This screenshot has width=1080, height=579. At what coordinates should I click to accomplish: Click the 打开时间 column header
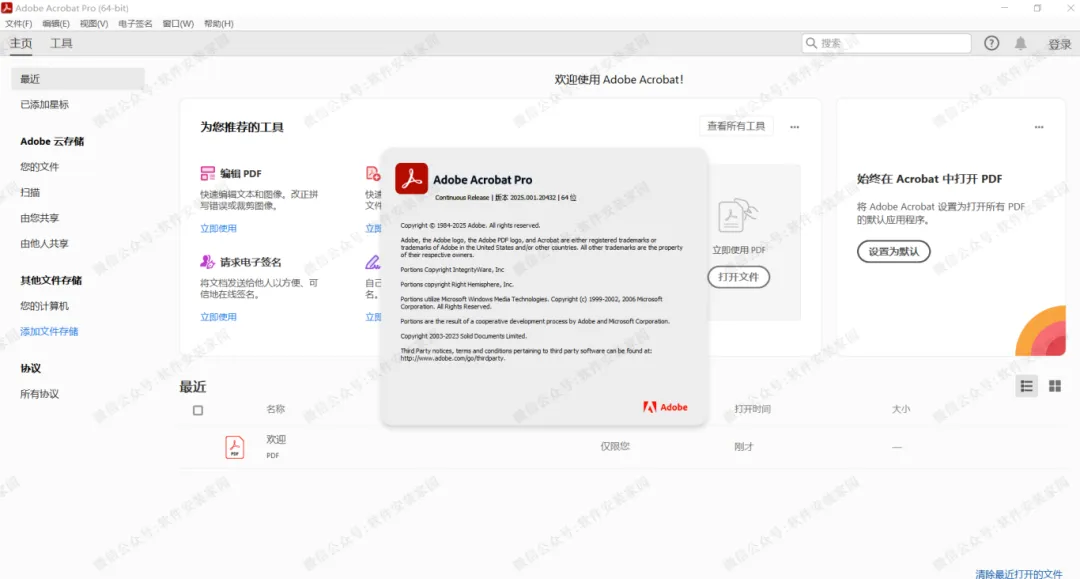[752, 409]
